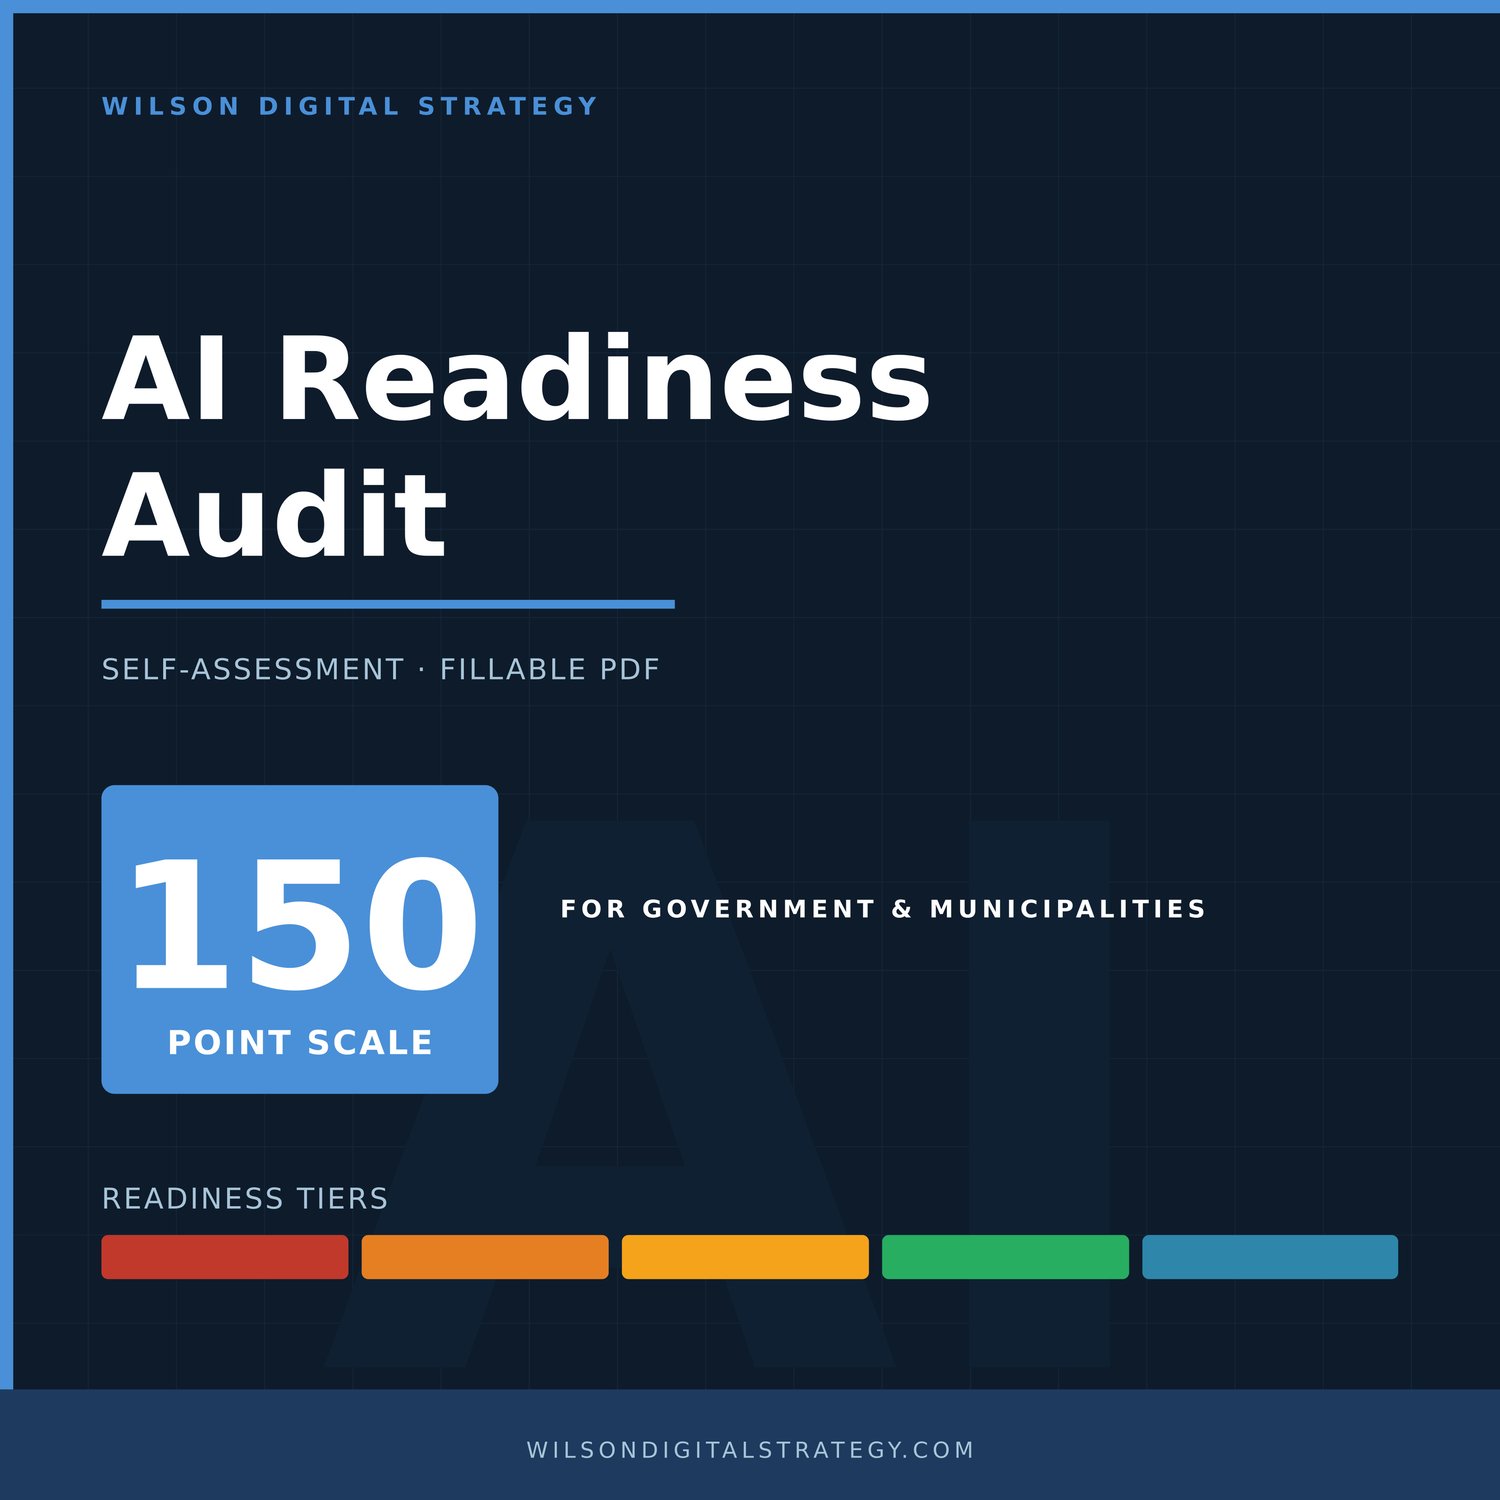This screenshot has height=1500, width=1500.
Task: Click the red readiness tier bar
Action: [x=225, y=1257]
